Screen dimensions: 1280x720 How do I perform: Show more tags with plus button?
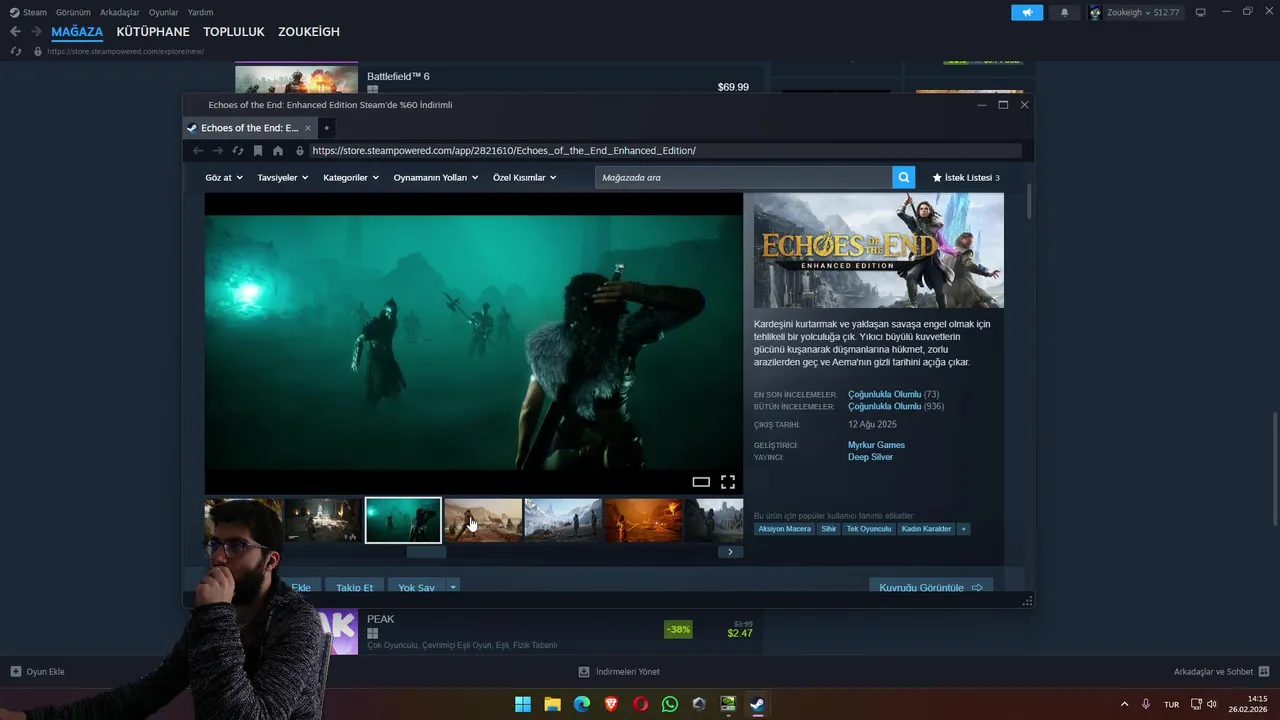[x=964, y=529]
